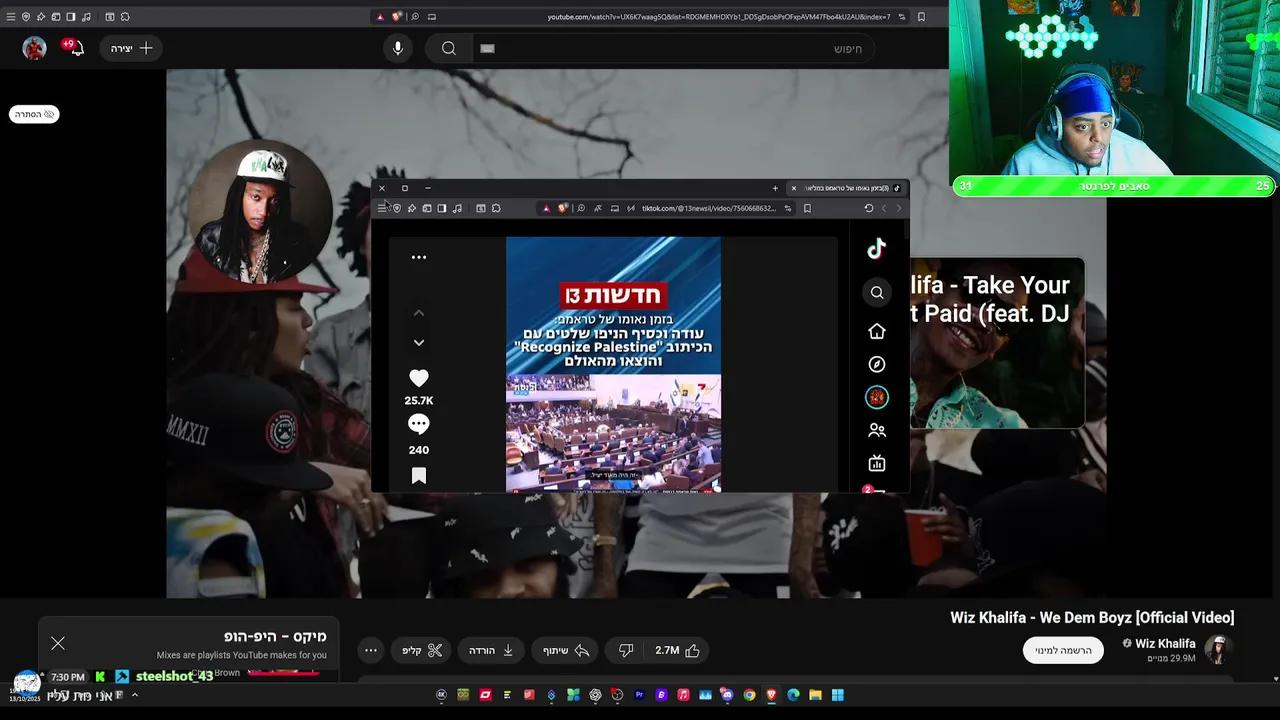This screenshot has height=720, width=1280.
Task: Open the YouTube window's browser hamburger menu
Action: (11, 16)
